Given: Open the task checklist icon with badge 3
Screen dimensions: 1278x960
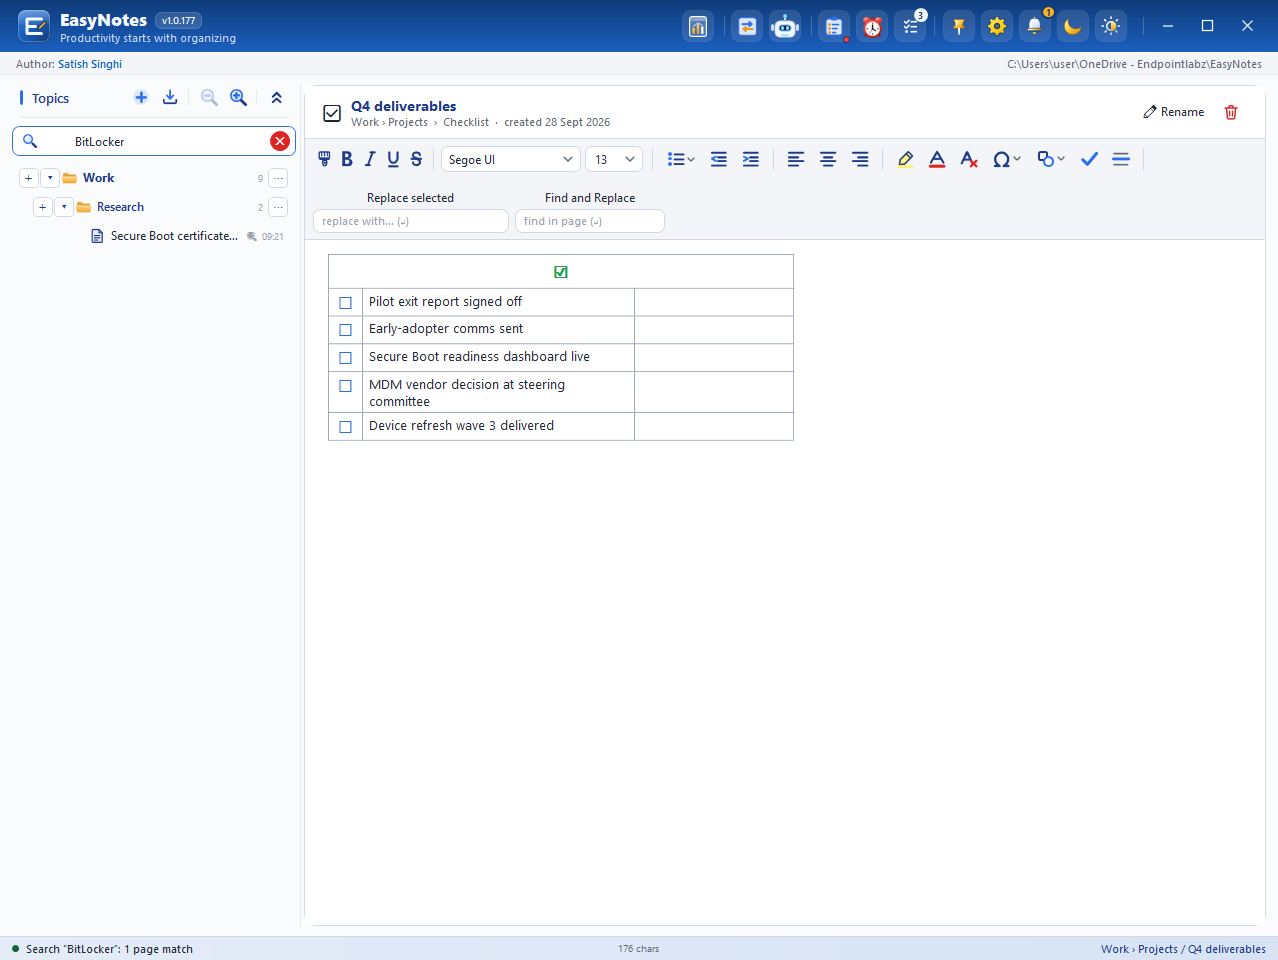Looking at the screenshot, I should click(x=911, y=27).
